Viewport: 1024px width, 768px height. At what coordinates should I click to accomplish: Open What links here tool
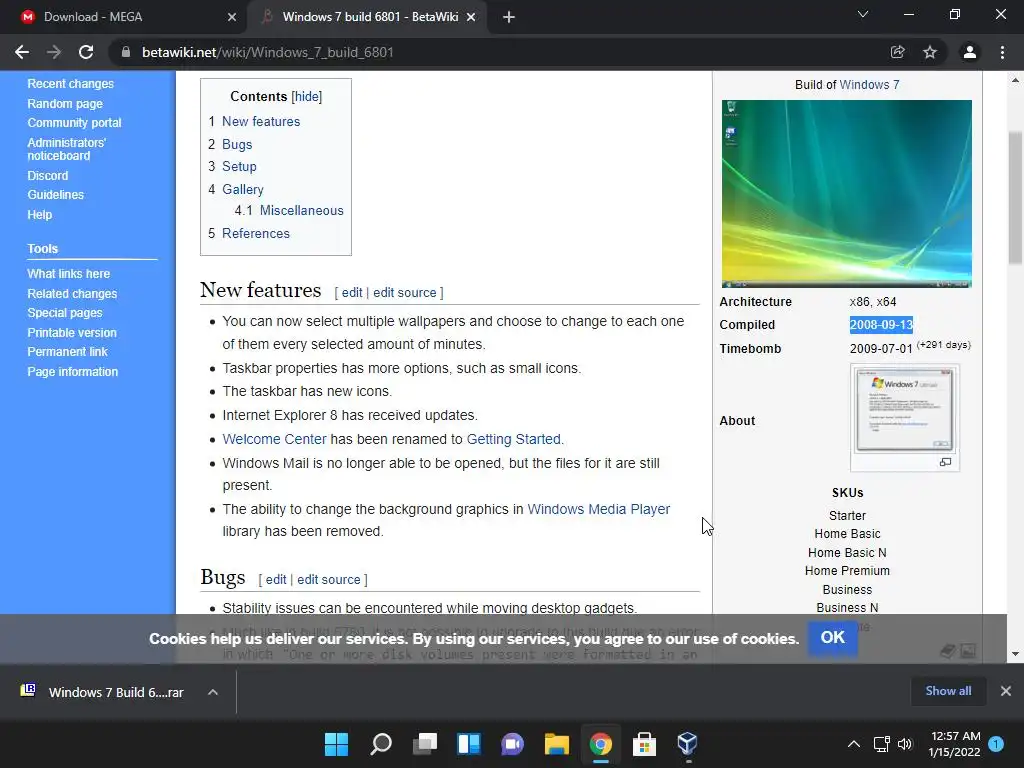pos(69,274)
